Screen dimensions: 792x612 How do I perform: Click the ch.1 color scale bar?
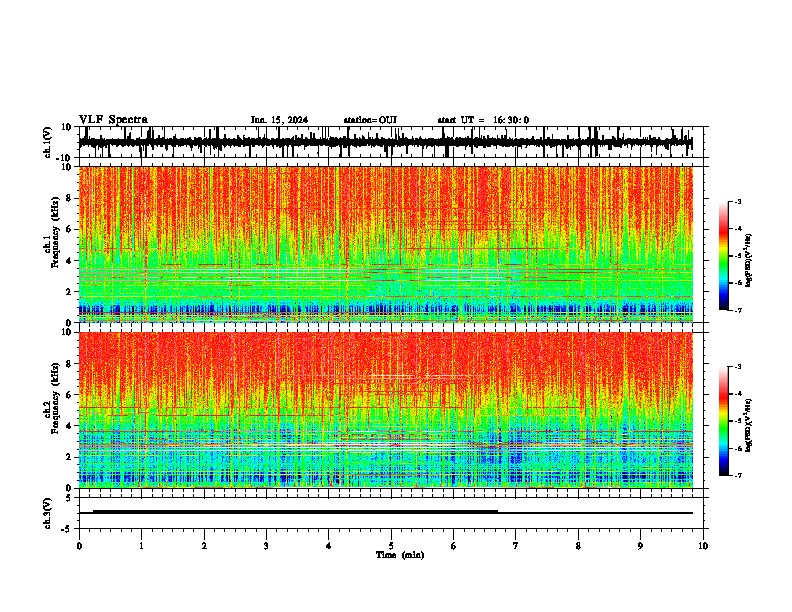tap(723, 256)
